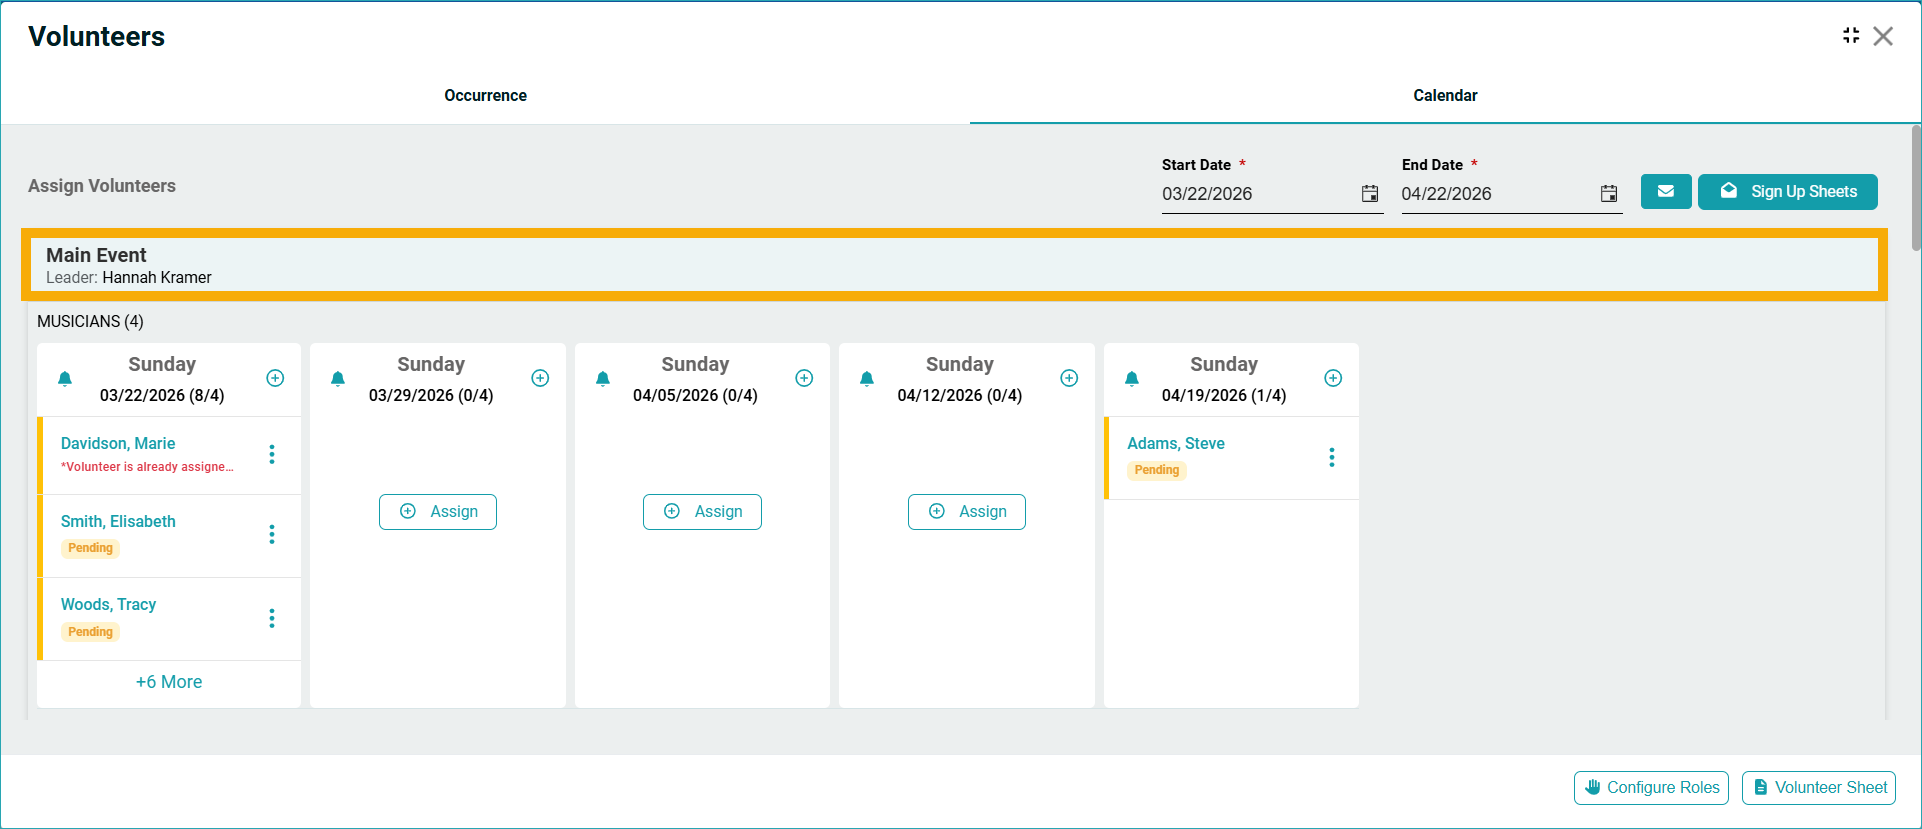This screenshot has height=829, width=1922.
Task: Click the bell icon for 04/12/2026
Action: point(867,379)
